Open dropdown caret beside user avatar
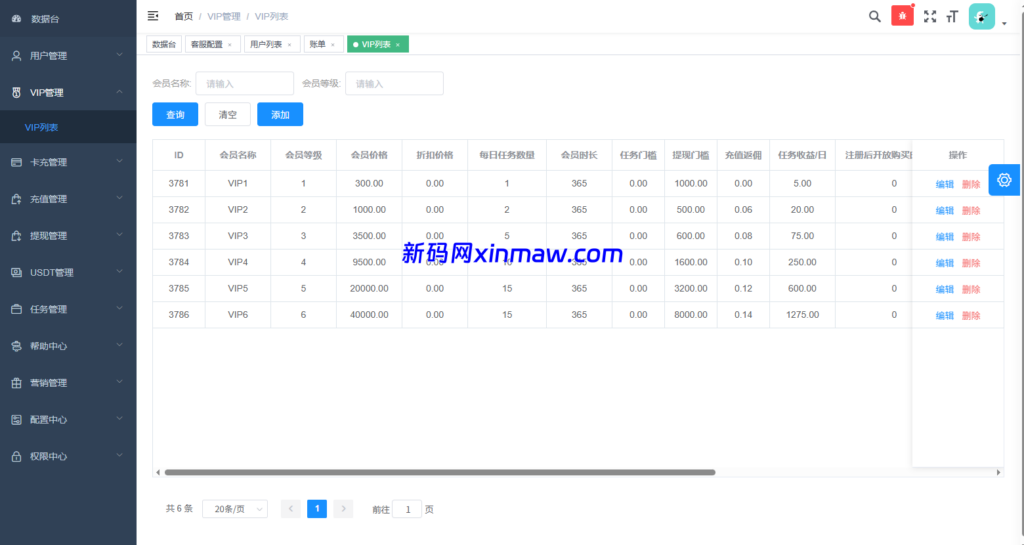 1004,23
